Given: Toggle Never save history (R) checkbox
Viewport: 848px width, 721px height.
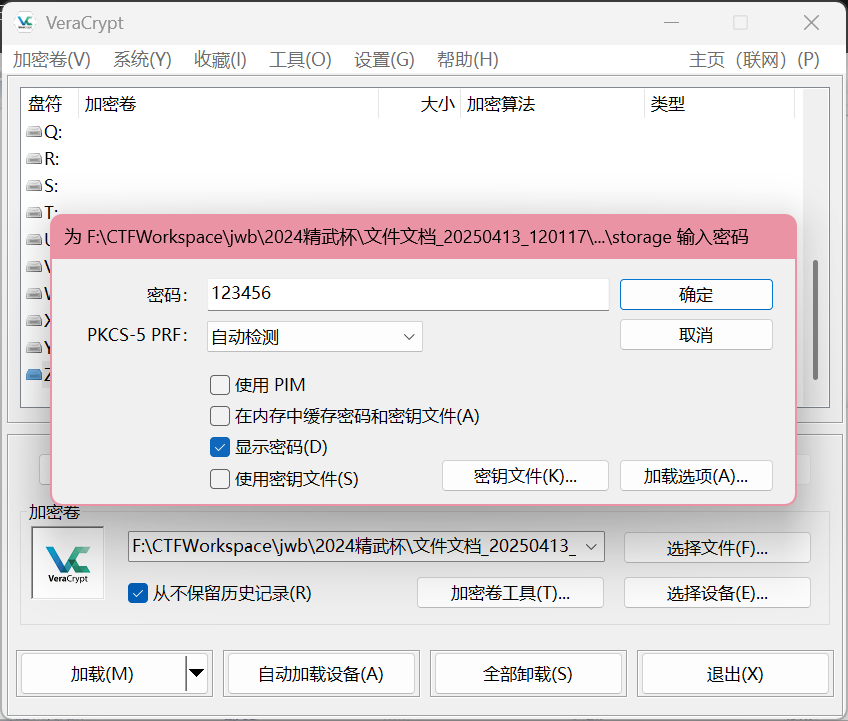Looking at the screenshot, I should tap(138, 593).
